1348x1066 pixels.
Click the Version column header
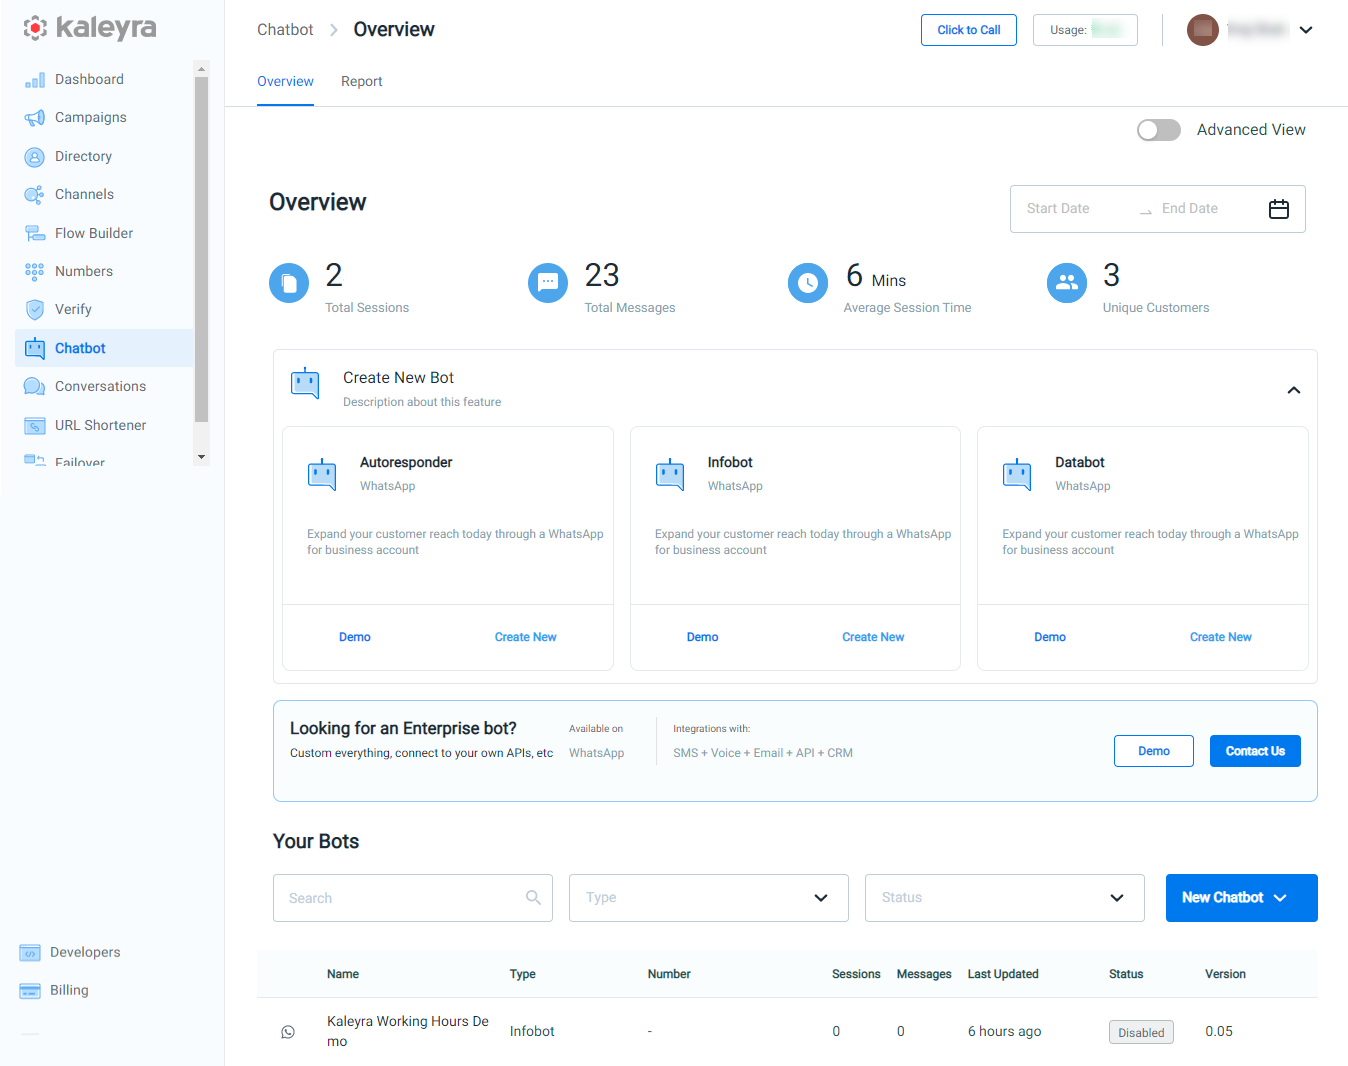(x=1225, y=974)
